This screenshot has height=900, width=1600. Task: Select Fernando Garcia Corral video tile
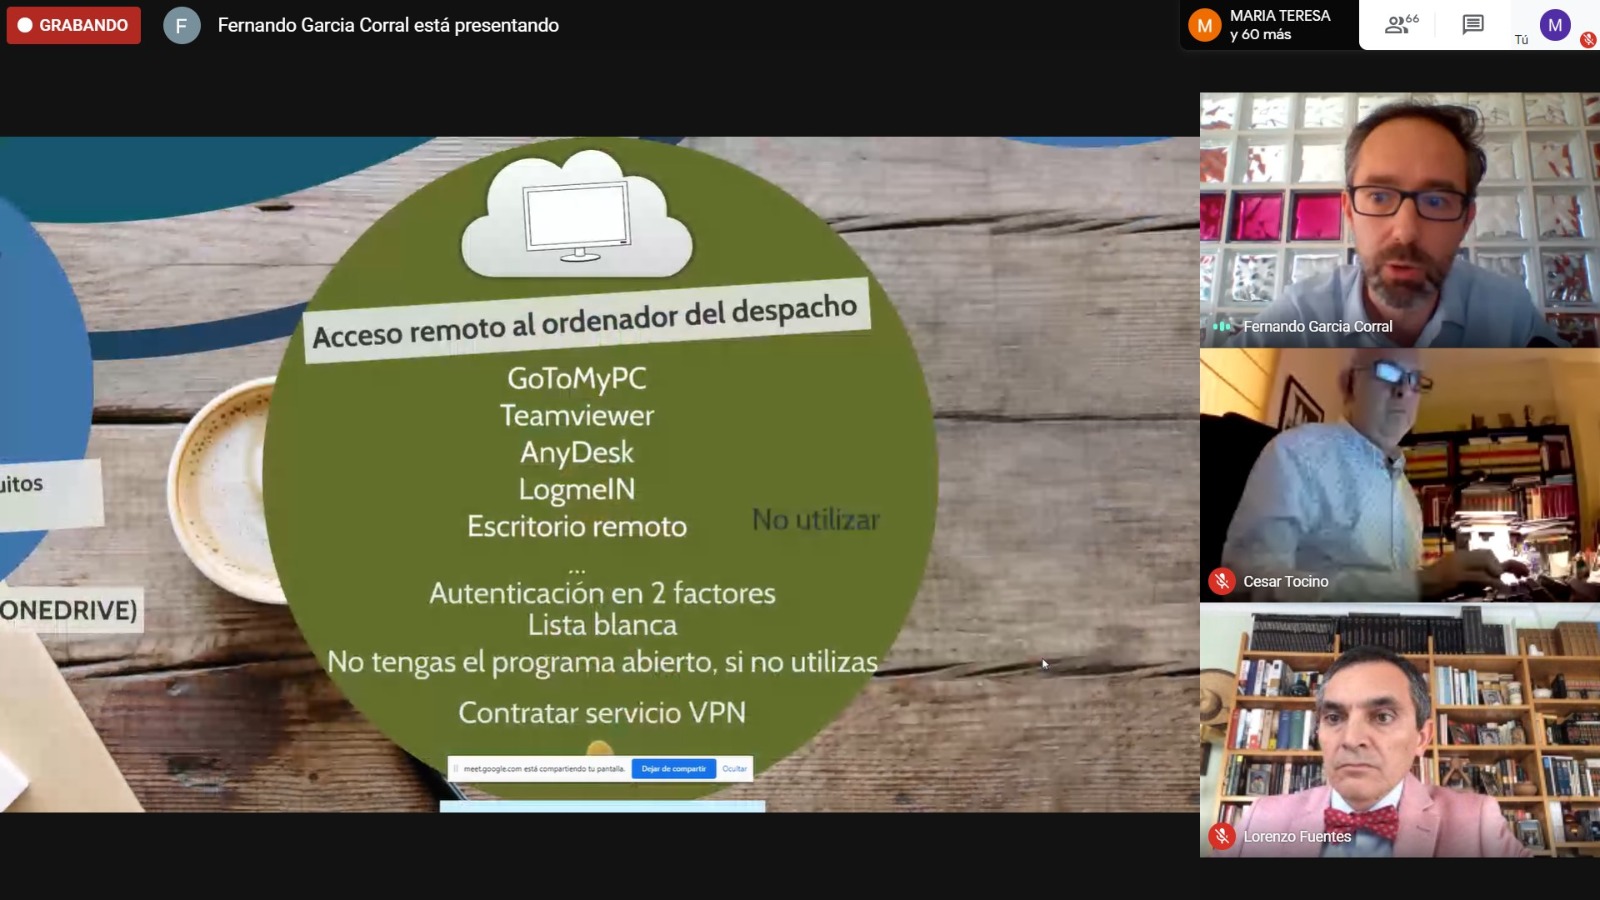pos(1400,220)
